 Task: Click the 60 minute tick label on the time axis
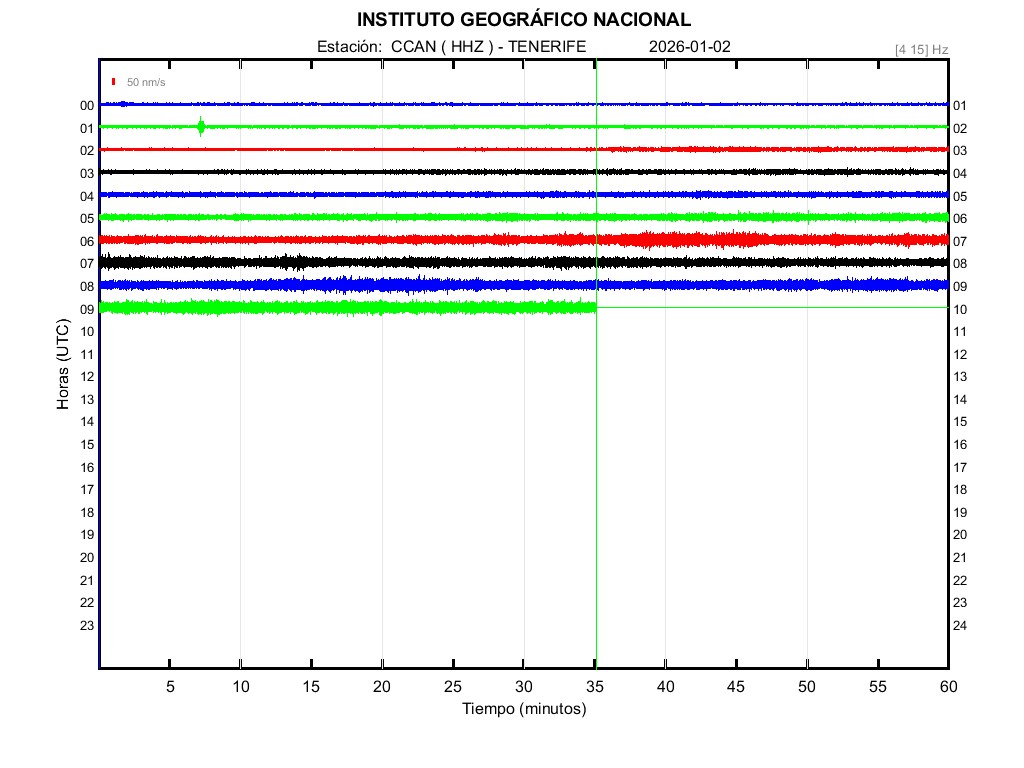pyautogui.click(x=947, y=687)
